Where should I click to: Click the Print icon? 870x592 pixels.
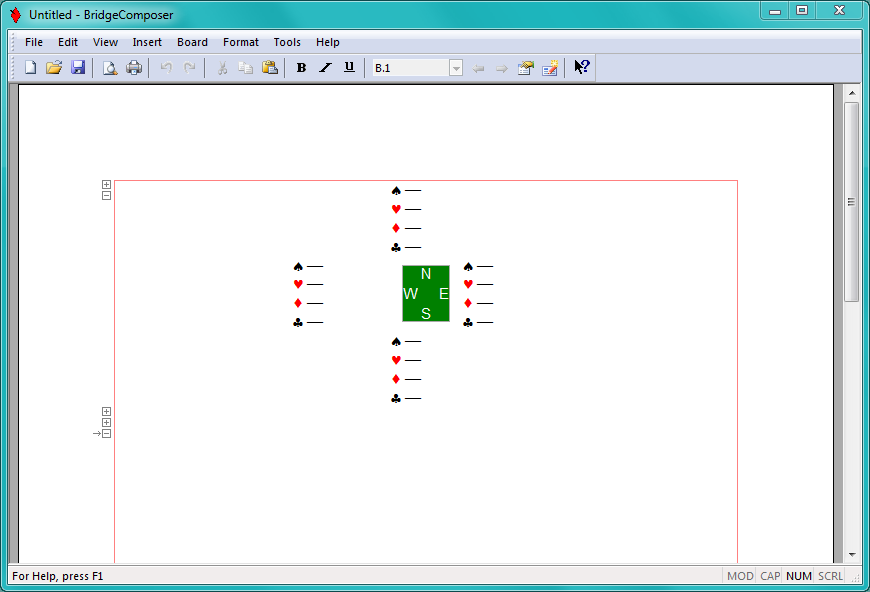134,68
